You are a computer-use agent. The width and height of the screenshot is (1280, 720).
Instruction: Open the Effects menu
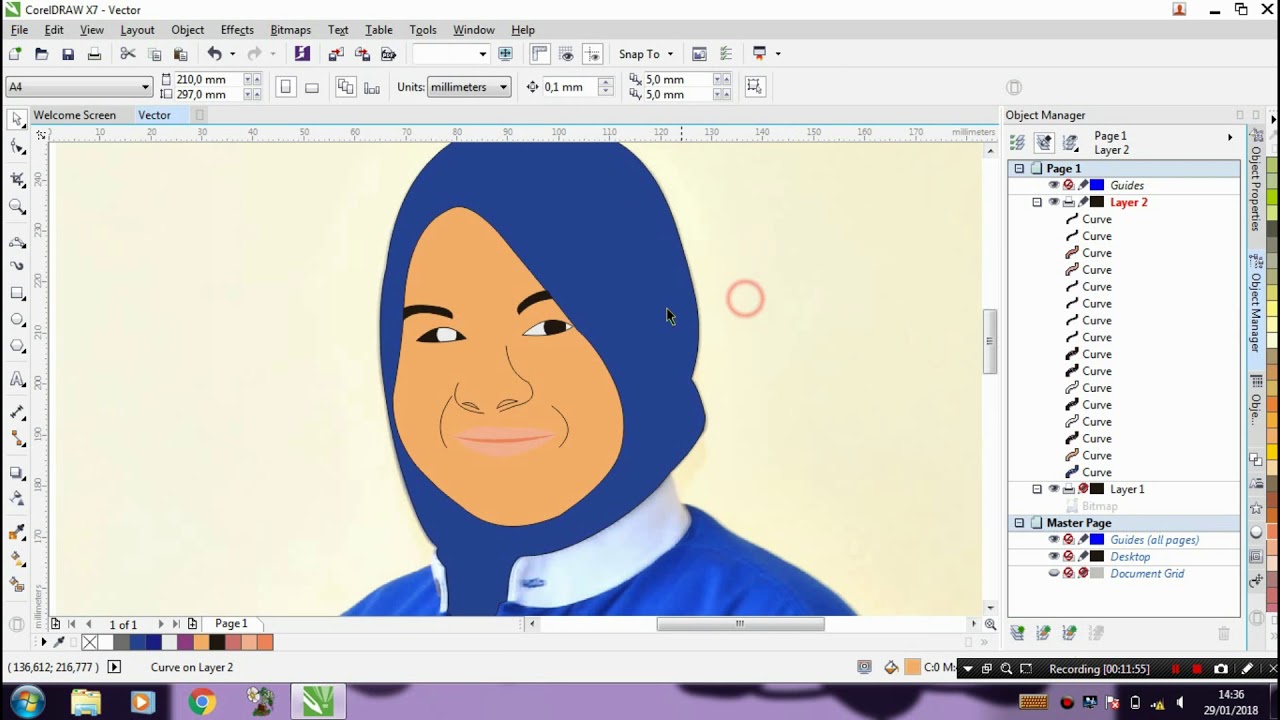[x=237, y=30]
